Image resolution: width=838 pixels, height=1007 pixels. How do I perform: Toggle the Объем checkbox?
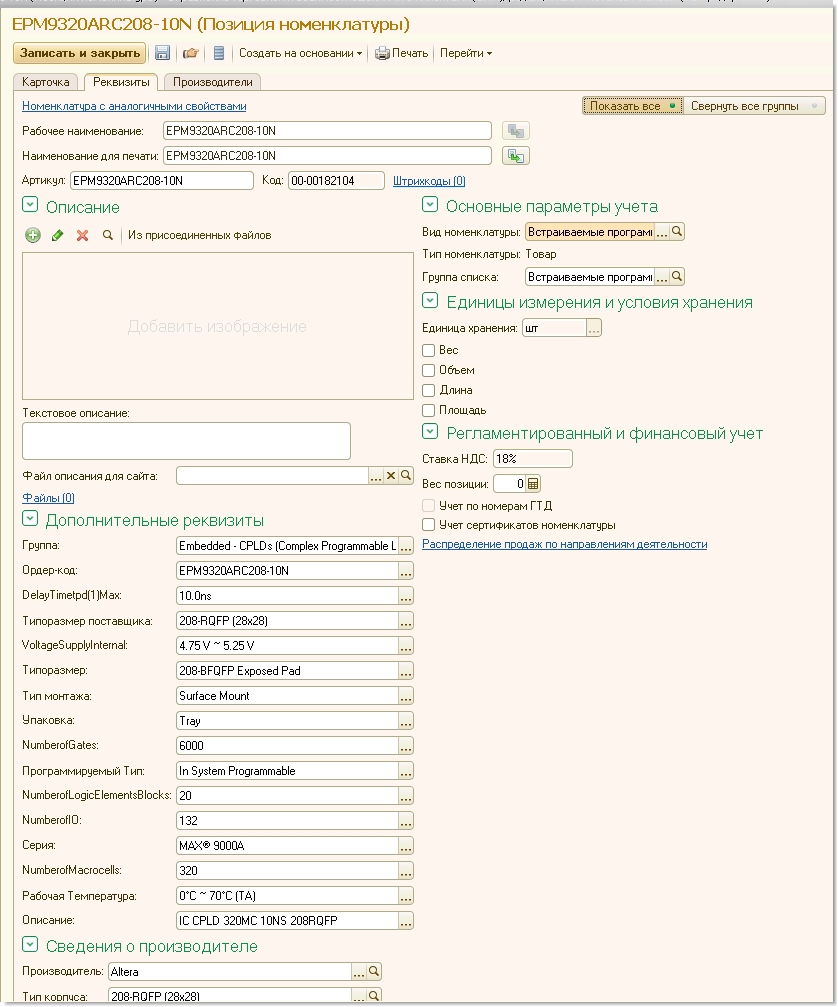pyautogui.click(x=429, y=370)
